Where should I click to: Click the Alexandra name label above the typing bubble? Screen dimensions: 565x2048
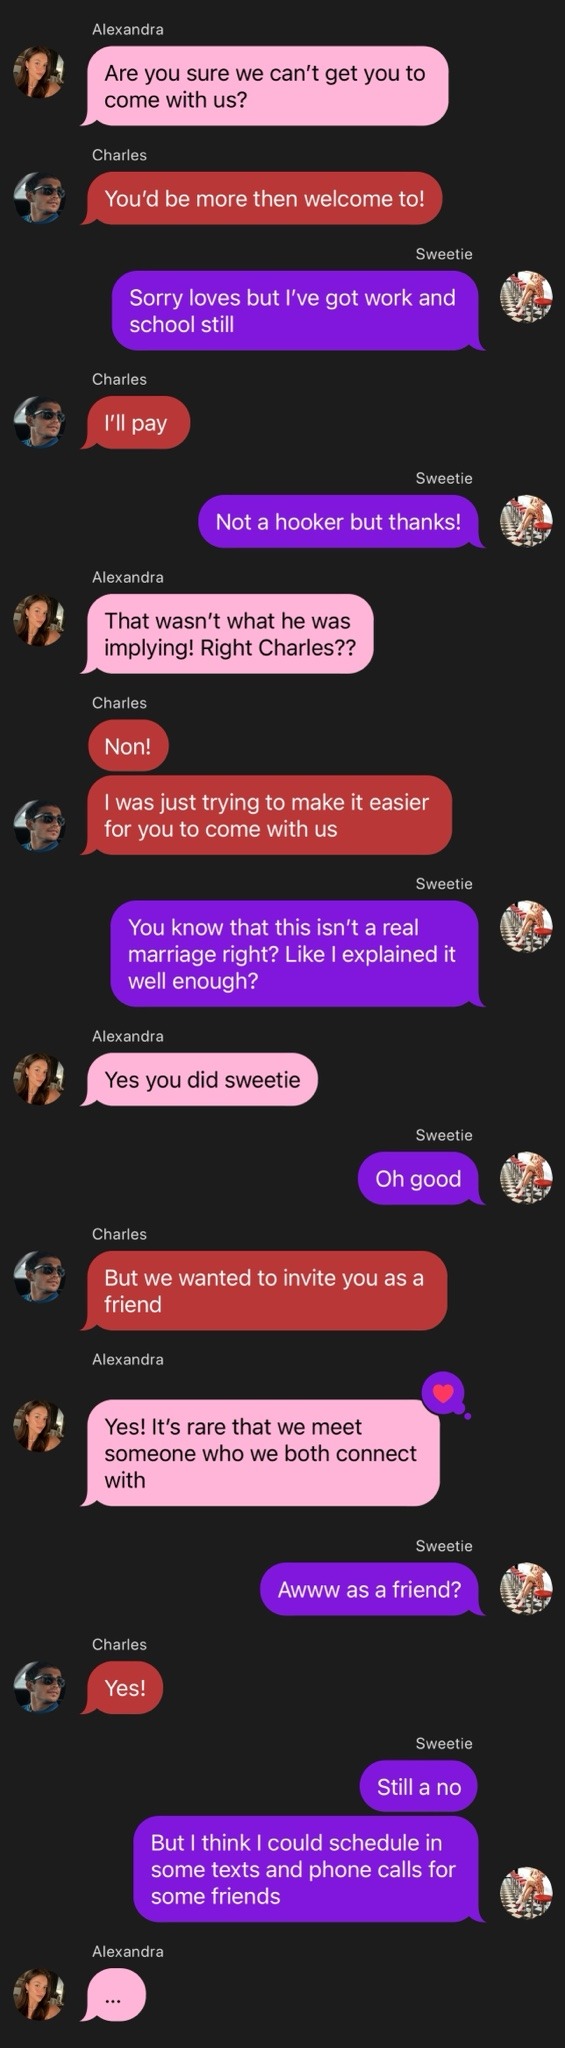click(128, 1951)
